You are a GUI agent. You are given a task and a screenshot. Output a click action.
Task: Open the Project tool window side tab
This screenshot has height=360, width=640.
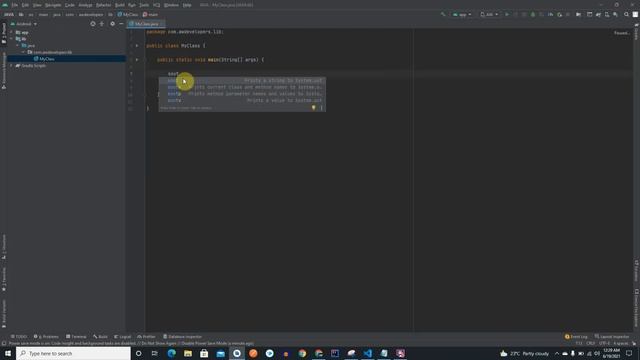point(4,33)
